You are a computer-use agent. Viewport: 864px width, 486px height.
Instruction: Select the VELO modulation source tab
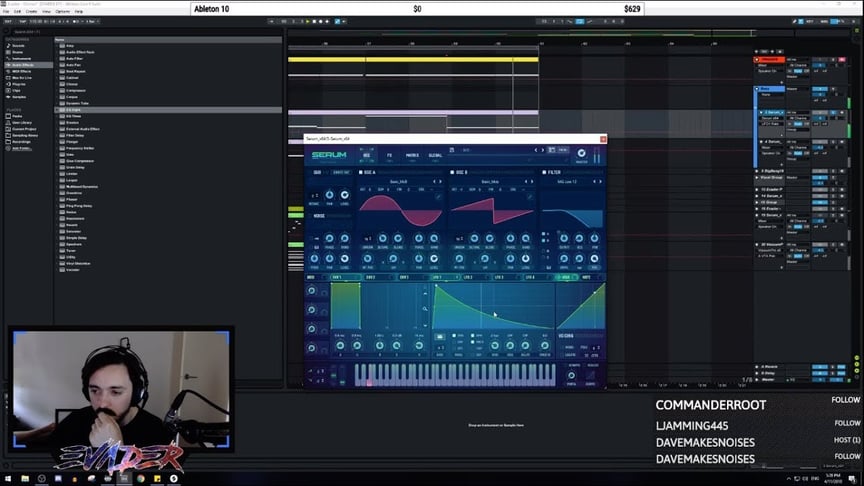point(565,277)
